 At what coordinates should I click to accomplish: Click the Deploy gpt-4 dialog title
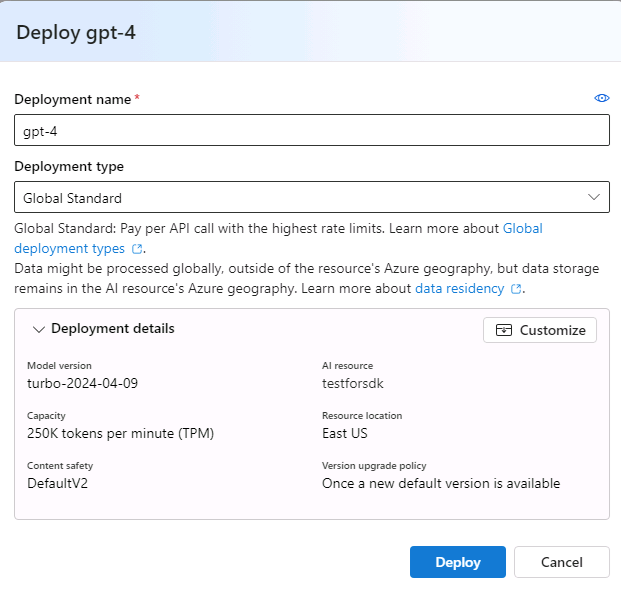tap(76, 32)
